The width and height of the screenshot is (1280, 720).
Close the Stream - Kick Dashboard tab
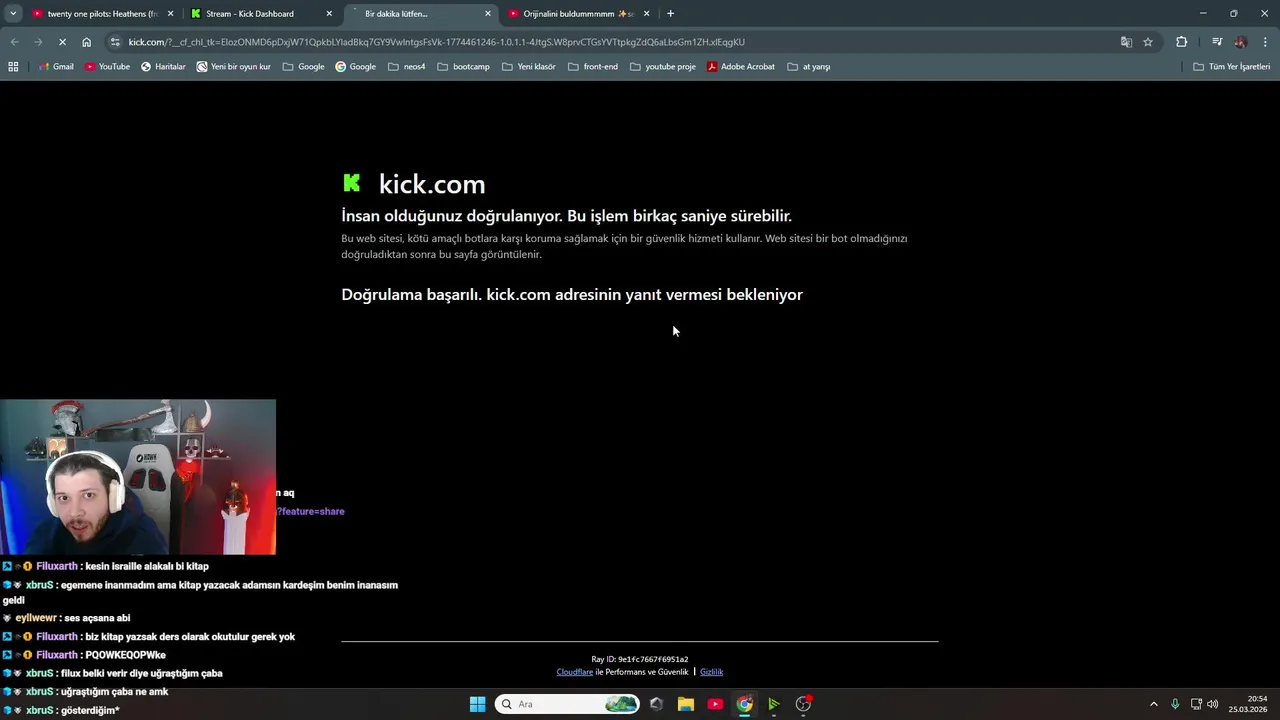(329, 14)
